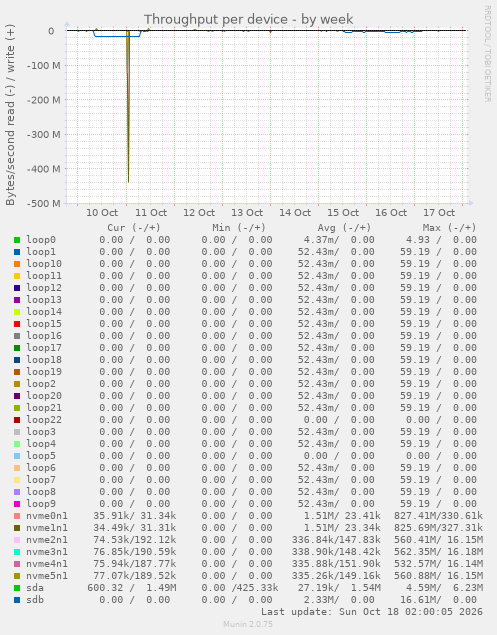The image size is (497, 635).
Task: Select the loop11 legend label
Action: click(x=44, y=276)
